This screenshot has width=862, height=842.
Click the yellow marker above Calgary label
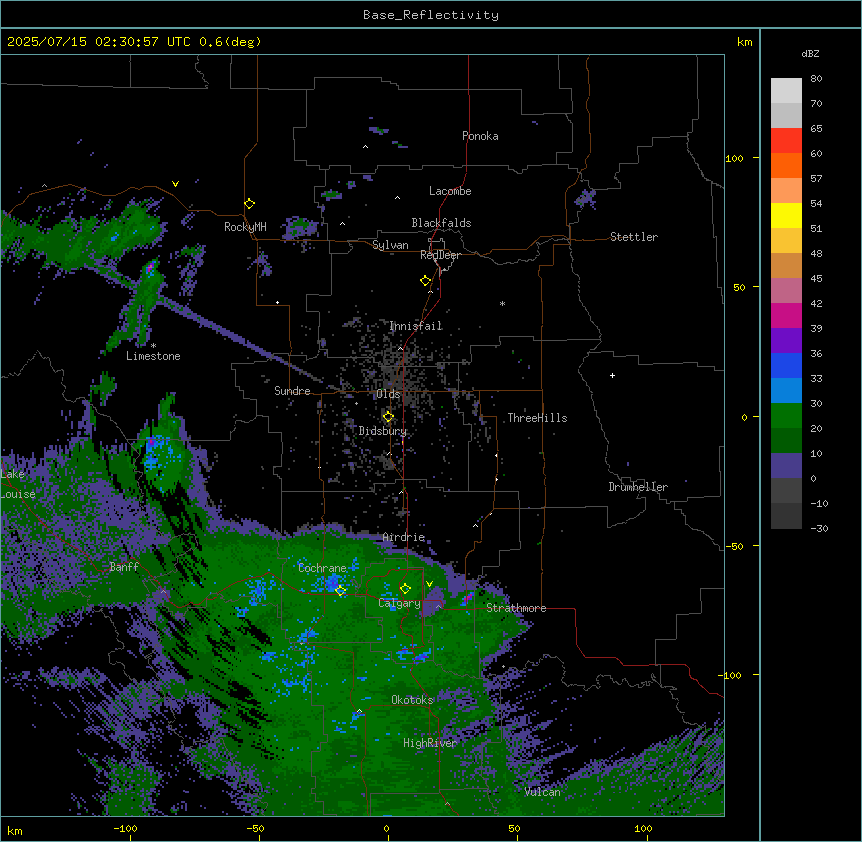tap(405, 589)
